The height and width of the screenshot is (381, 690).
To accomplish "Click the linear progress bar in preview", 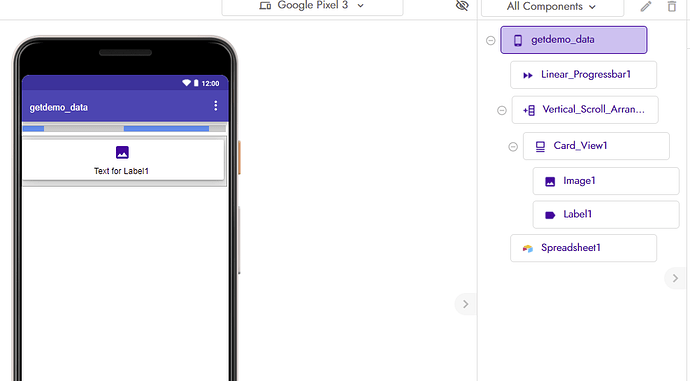I will [125, 128].
